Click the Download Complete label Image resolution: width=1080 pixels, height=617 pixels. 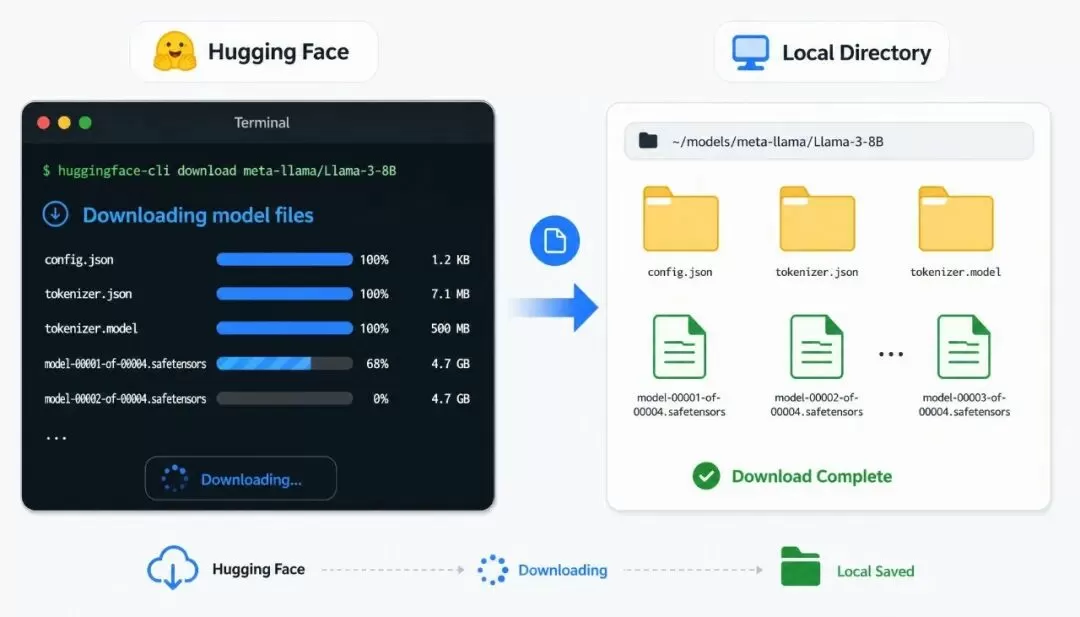[811, 477]
